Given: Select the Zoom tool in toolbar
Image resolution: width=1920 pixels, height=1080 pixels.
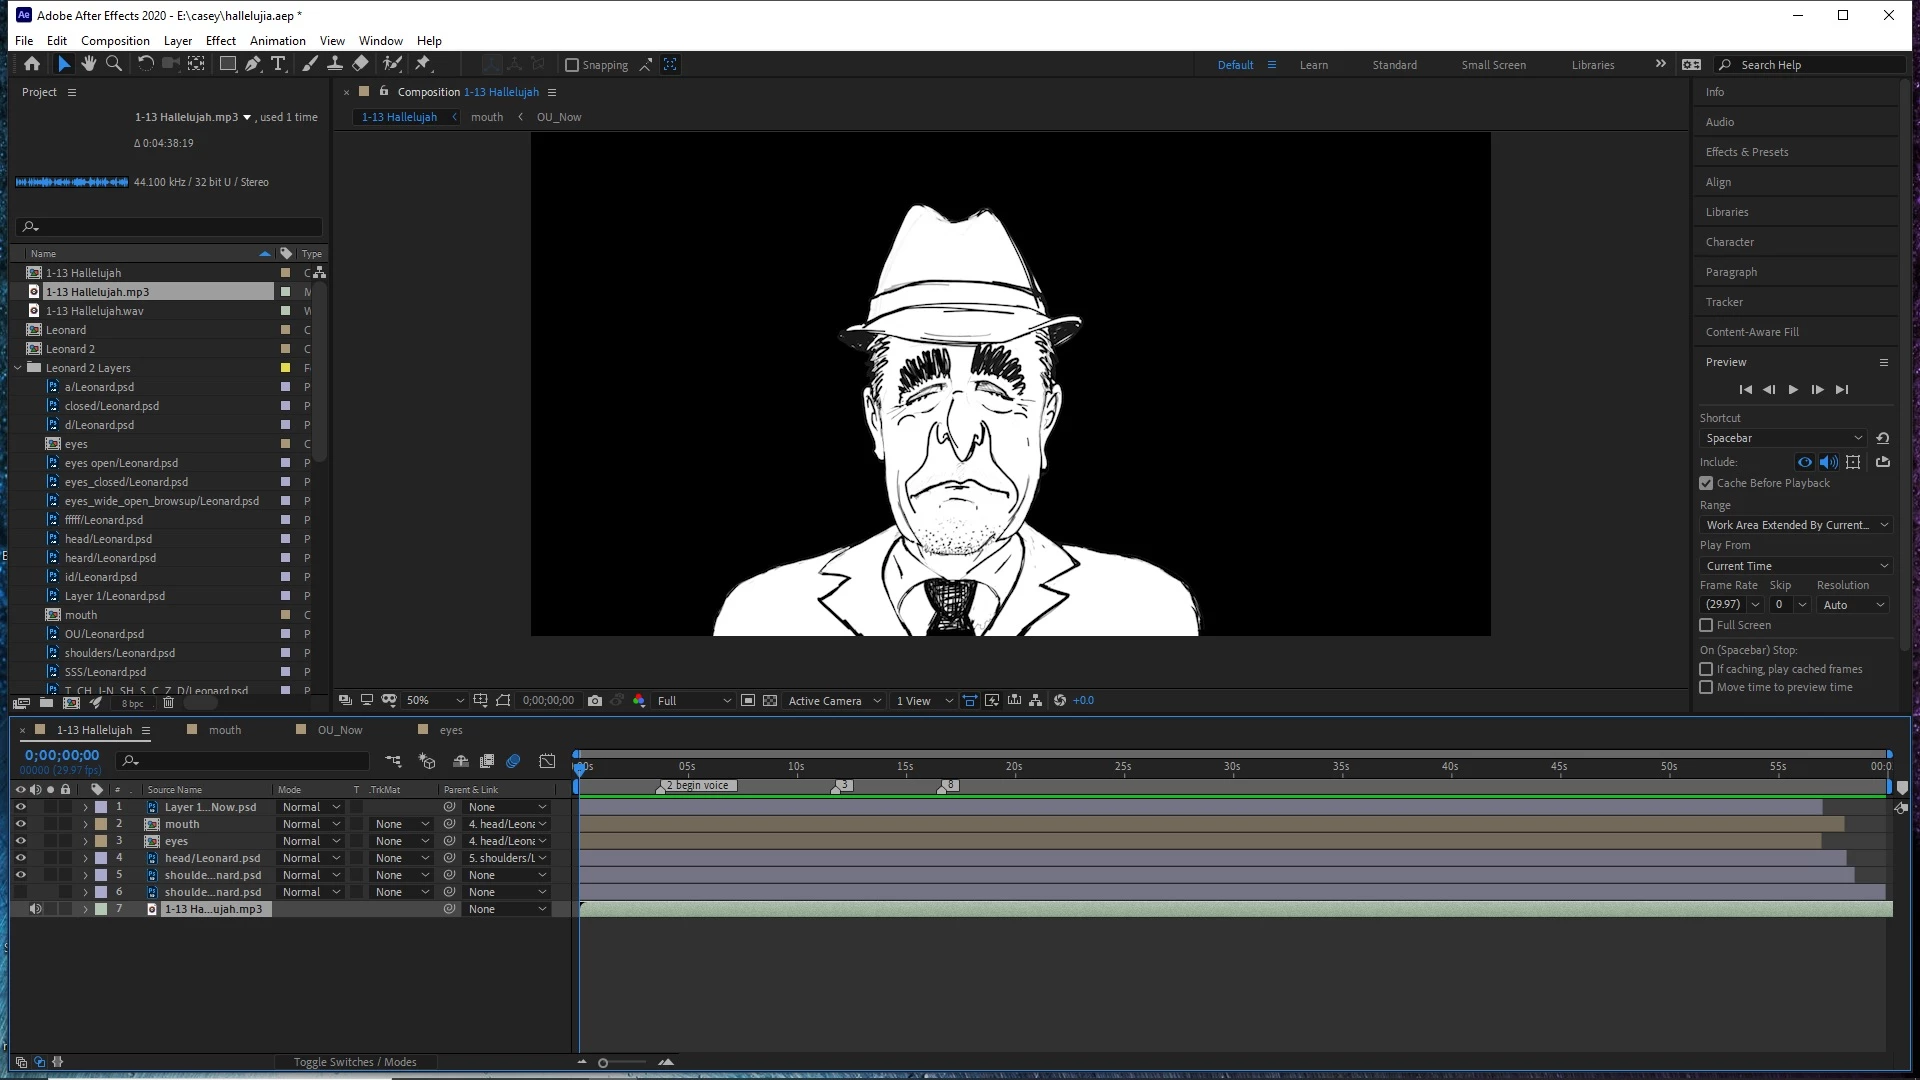Looking at the screenshot, I should coord(114,64).
